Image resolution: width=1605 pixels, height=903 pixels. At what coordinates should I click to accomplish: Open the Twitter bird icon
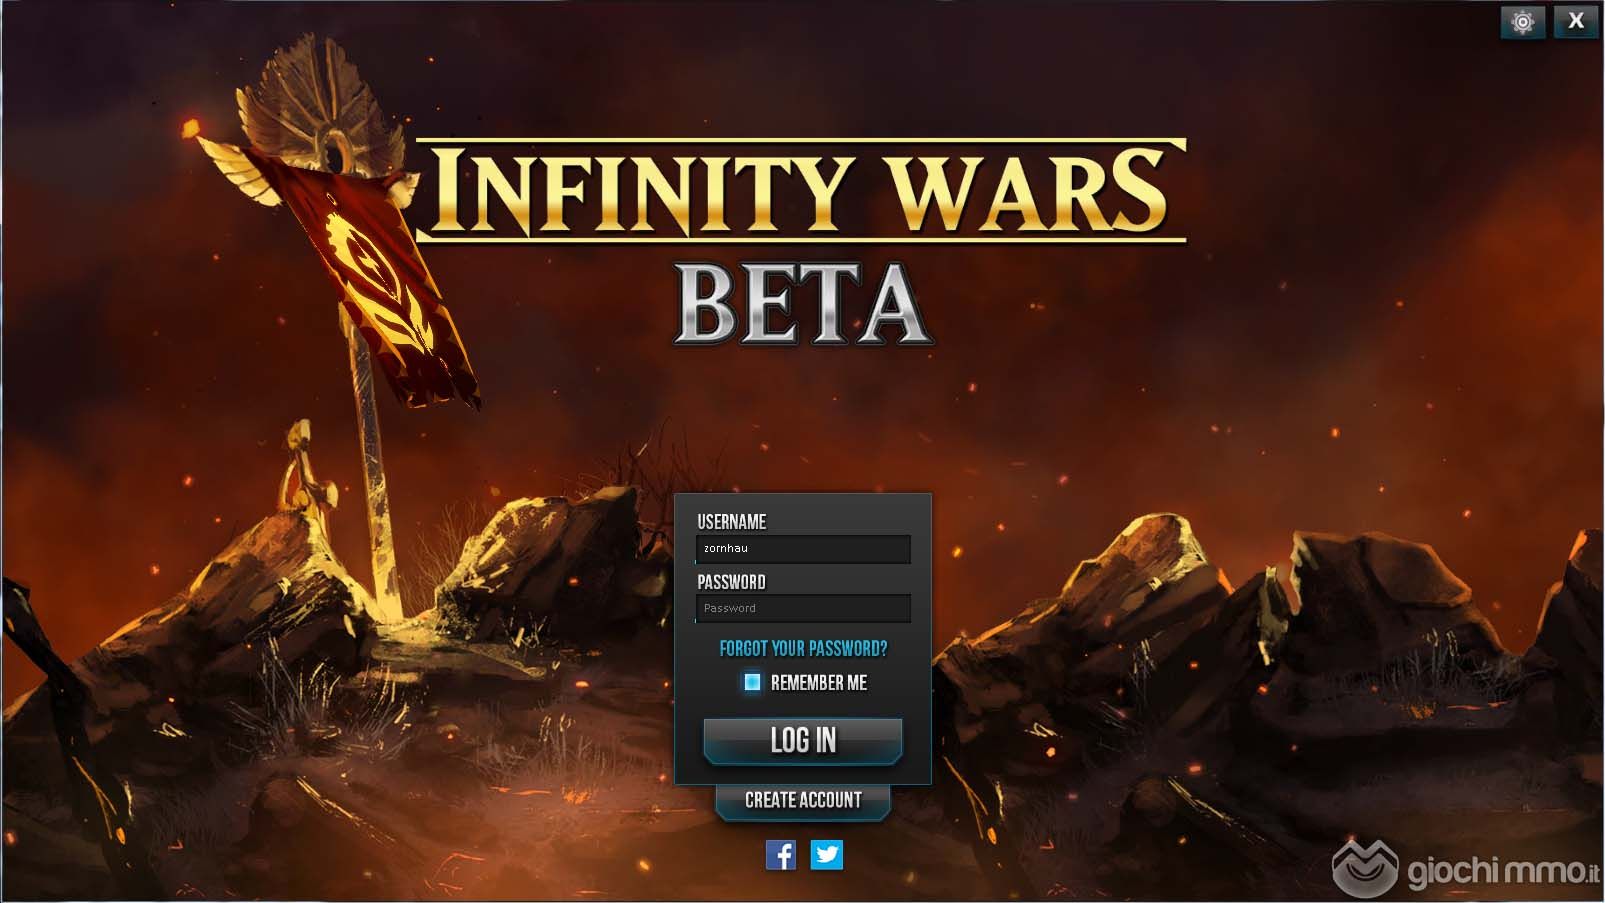[x=826, y=855]
